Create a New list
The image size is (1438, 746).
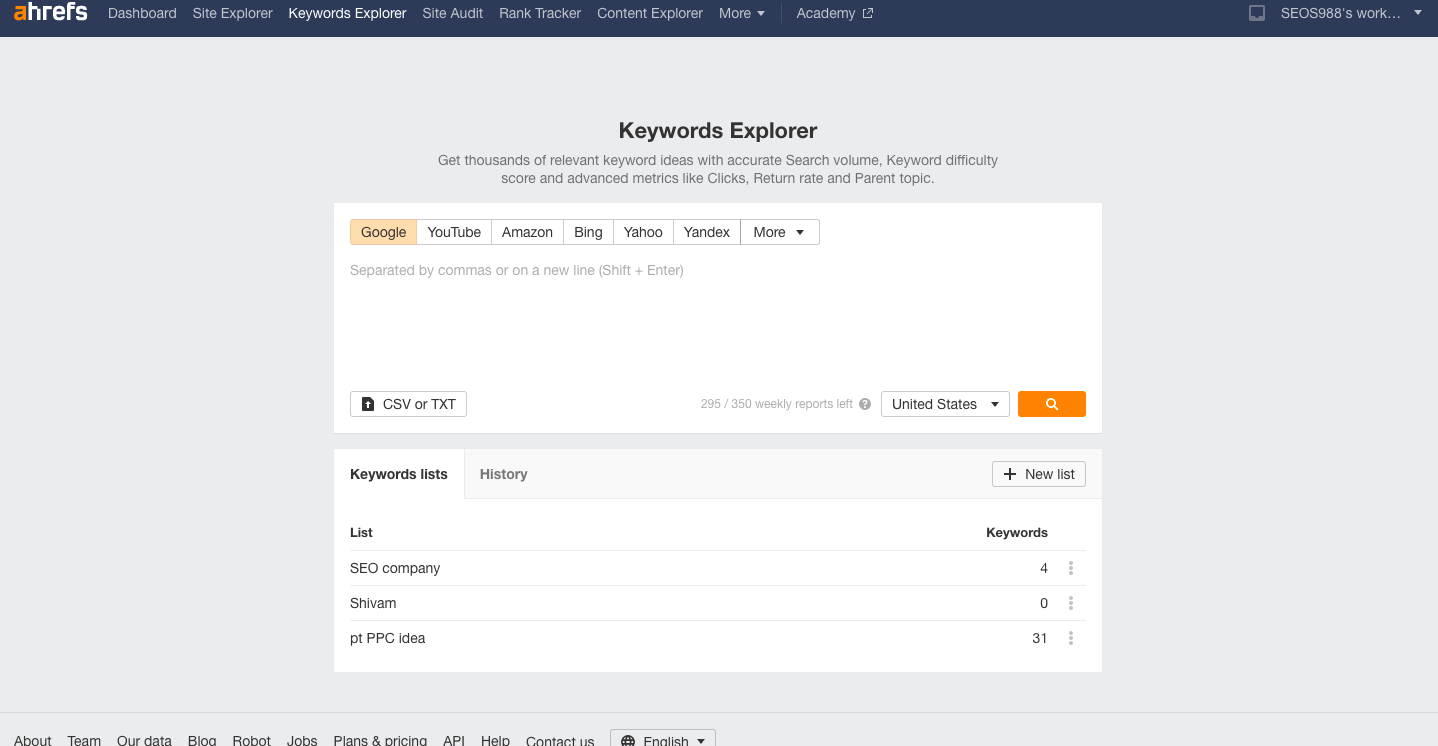coord(1039,474)
